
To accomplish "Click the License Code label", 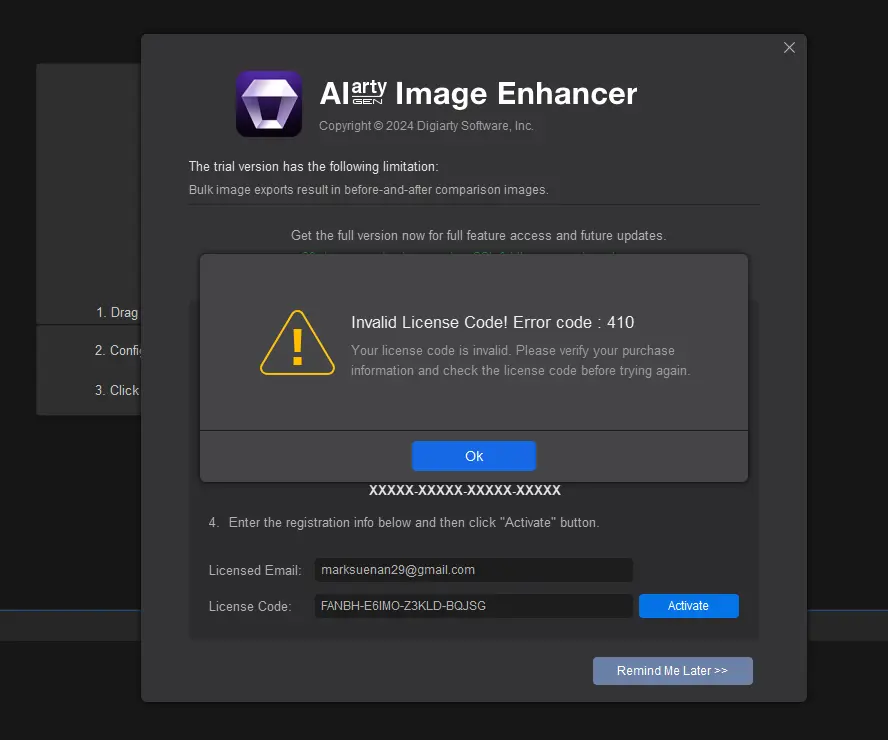I will tap(250, 606).
